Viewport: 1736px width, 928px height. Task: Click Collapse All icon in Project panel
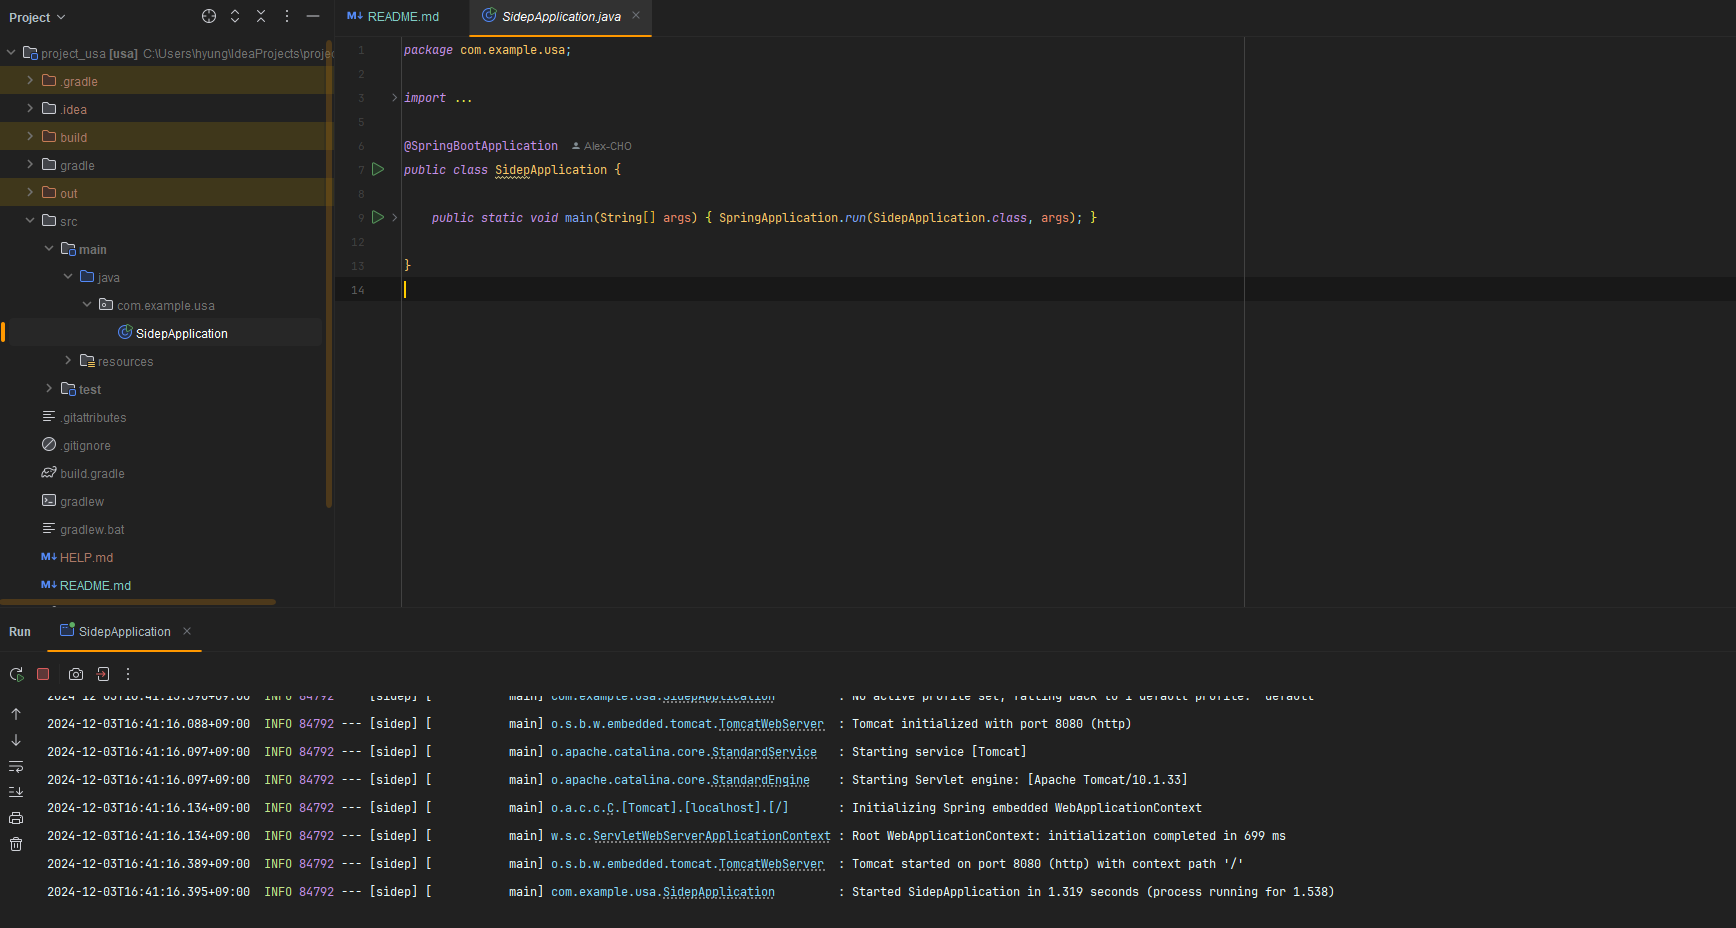point(261,16)
